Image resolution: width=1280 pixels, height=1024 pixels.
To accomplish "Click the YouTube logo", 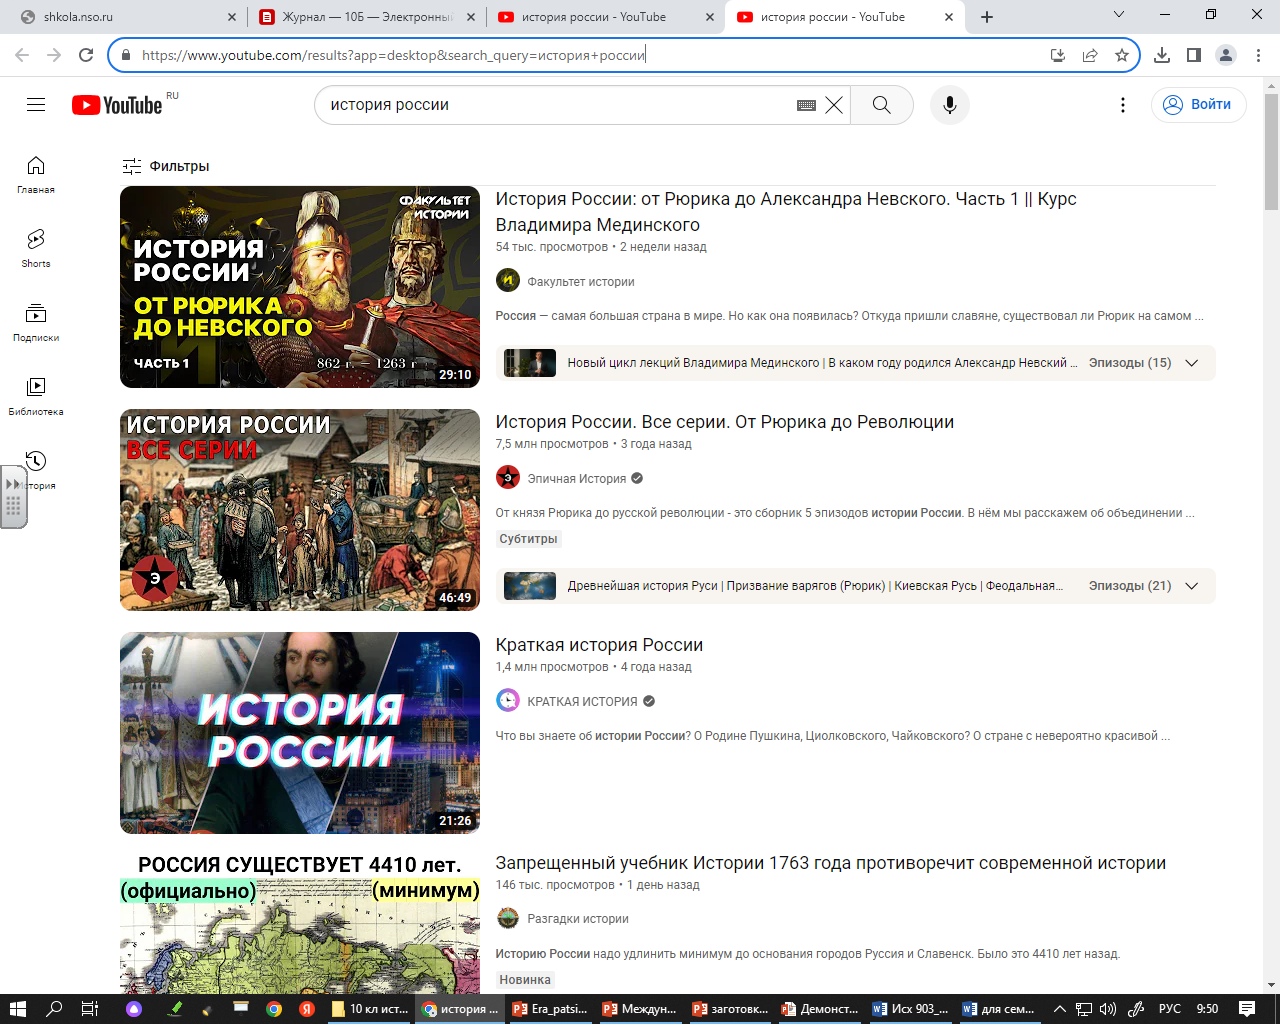I will pyautogui.click(x=117, y=105).
